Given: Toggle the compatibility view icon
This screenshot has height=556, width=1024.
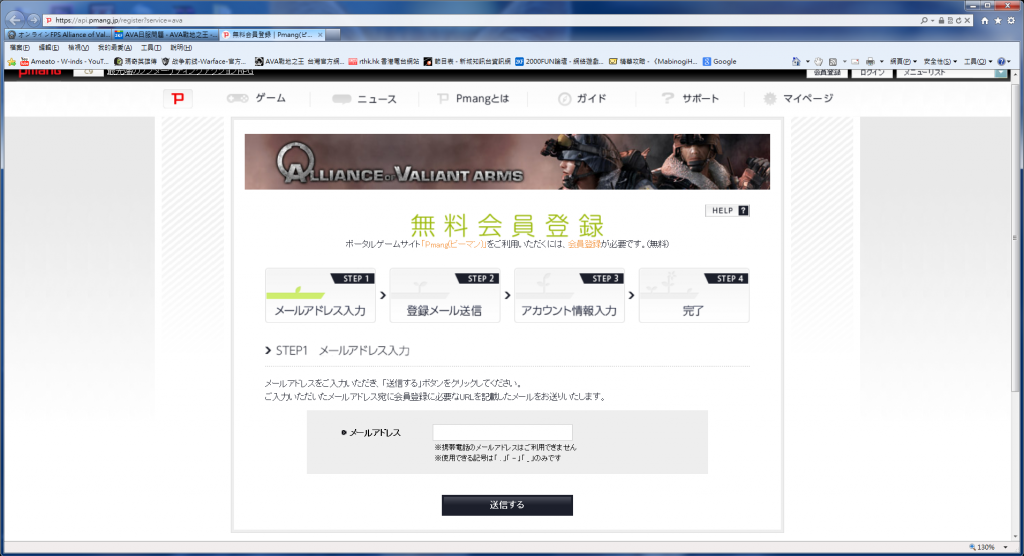Looking at the screenshot, I should (x=950, y=20).
